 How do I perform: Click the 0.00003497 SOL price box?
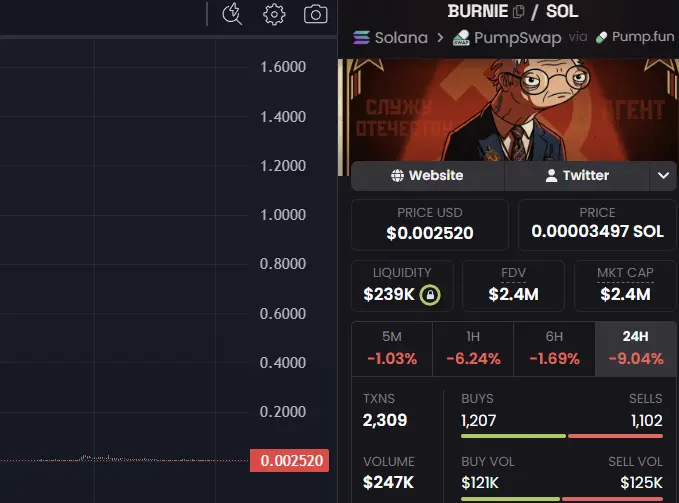point(597,225)
